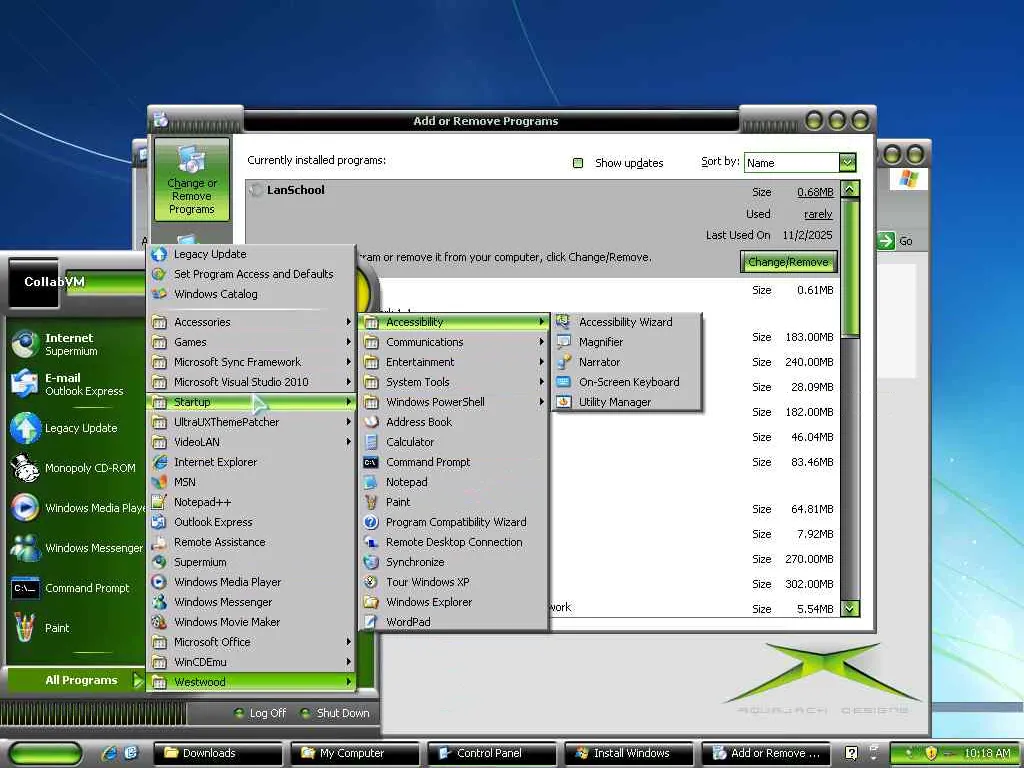Switch to Control Panel taskbar window
This screenshot has width=1024, height=768.
click(x=492, y=753)
